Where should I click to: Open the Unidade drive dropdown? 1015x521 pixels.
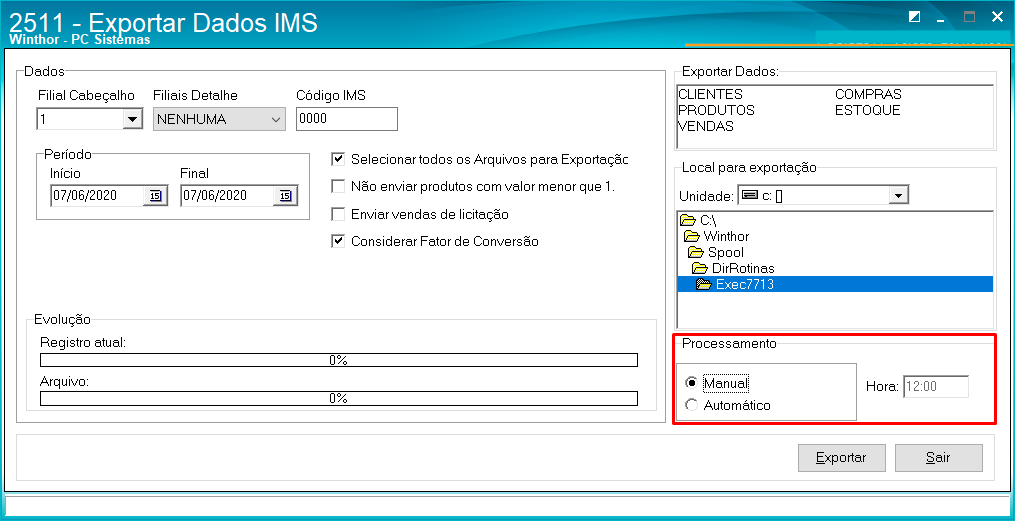897,195
